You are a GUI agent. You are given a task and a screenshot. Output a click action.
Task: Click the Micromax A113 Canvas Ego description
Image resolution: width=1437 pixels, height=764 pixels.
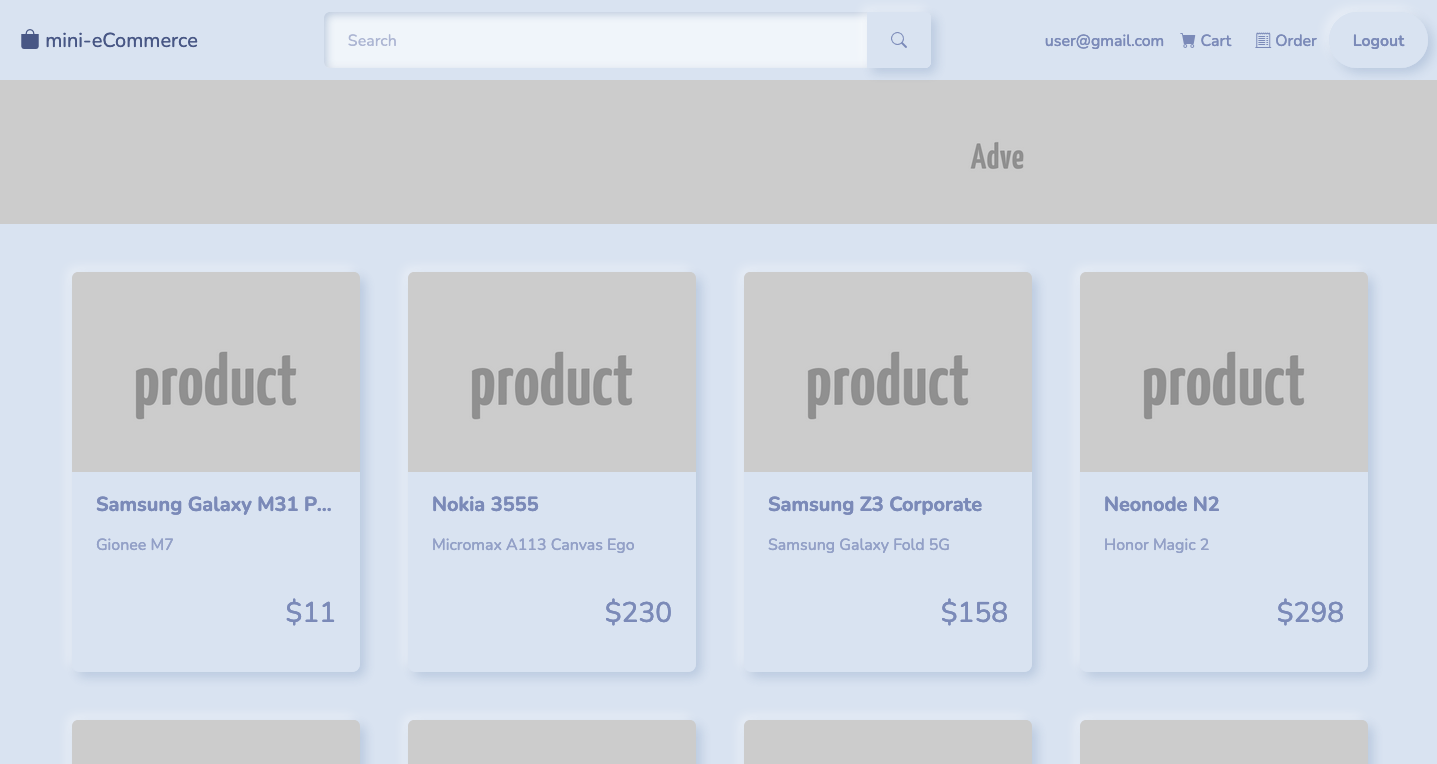pos(533,544)
